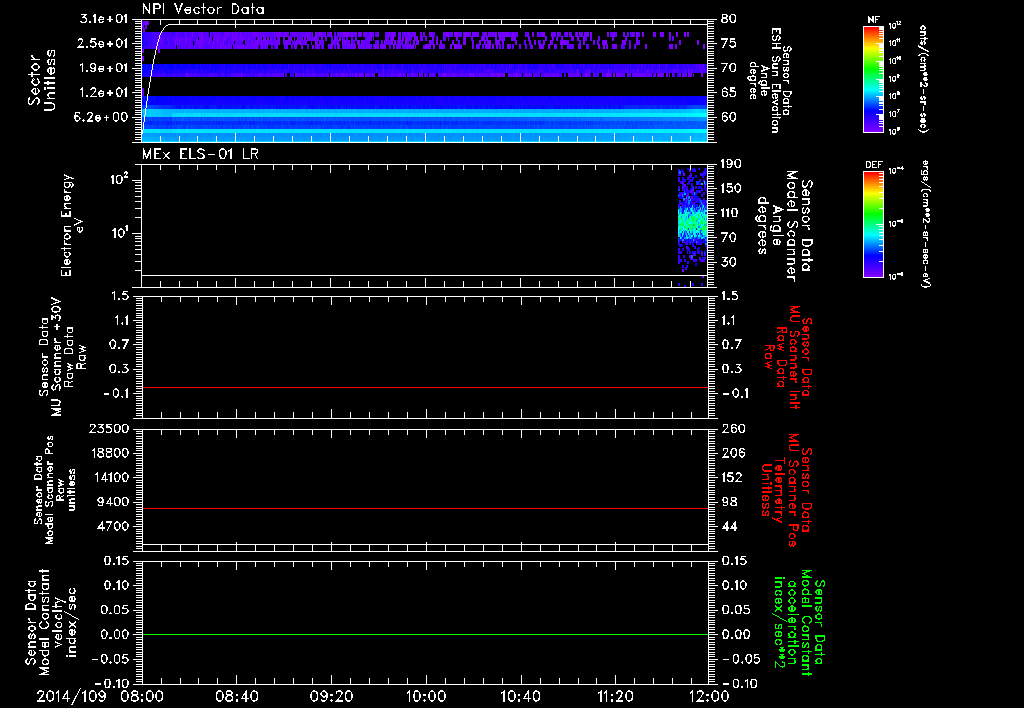
Task: Click the MEx ELS-01 LR panel title
Action: click(200, 154)
